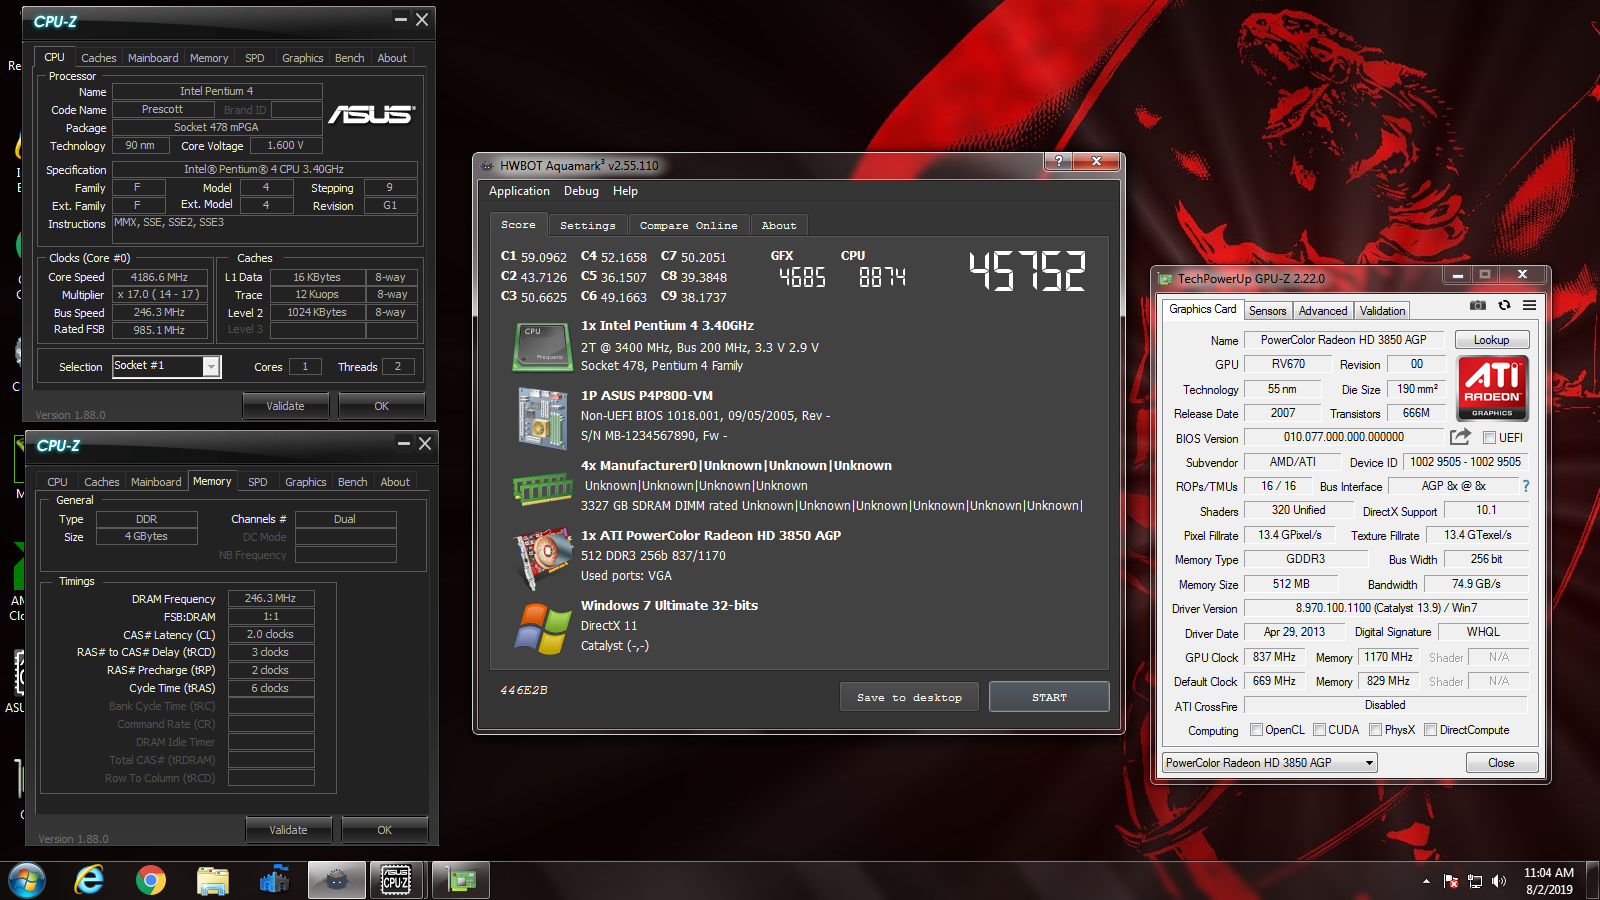This screenshot has height=900, width=1600.
Task: Open the volume speaker tray icon
Action: [1498, 881]
